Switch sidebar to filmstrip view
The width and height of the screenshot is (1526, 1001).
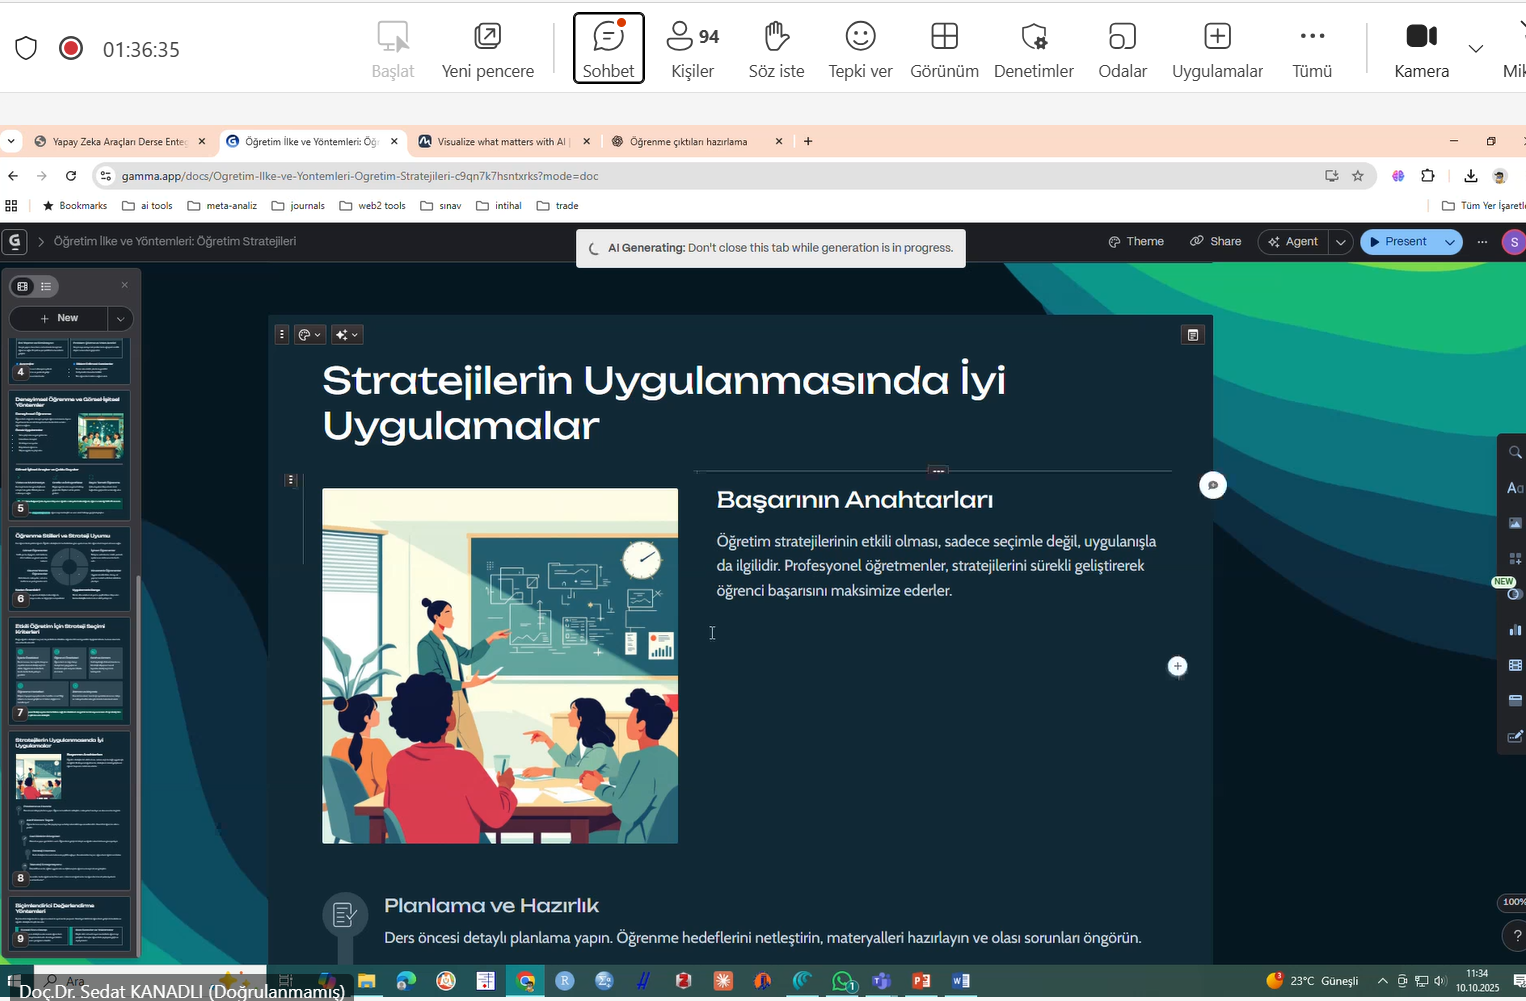click(x=23, y=287)
